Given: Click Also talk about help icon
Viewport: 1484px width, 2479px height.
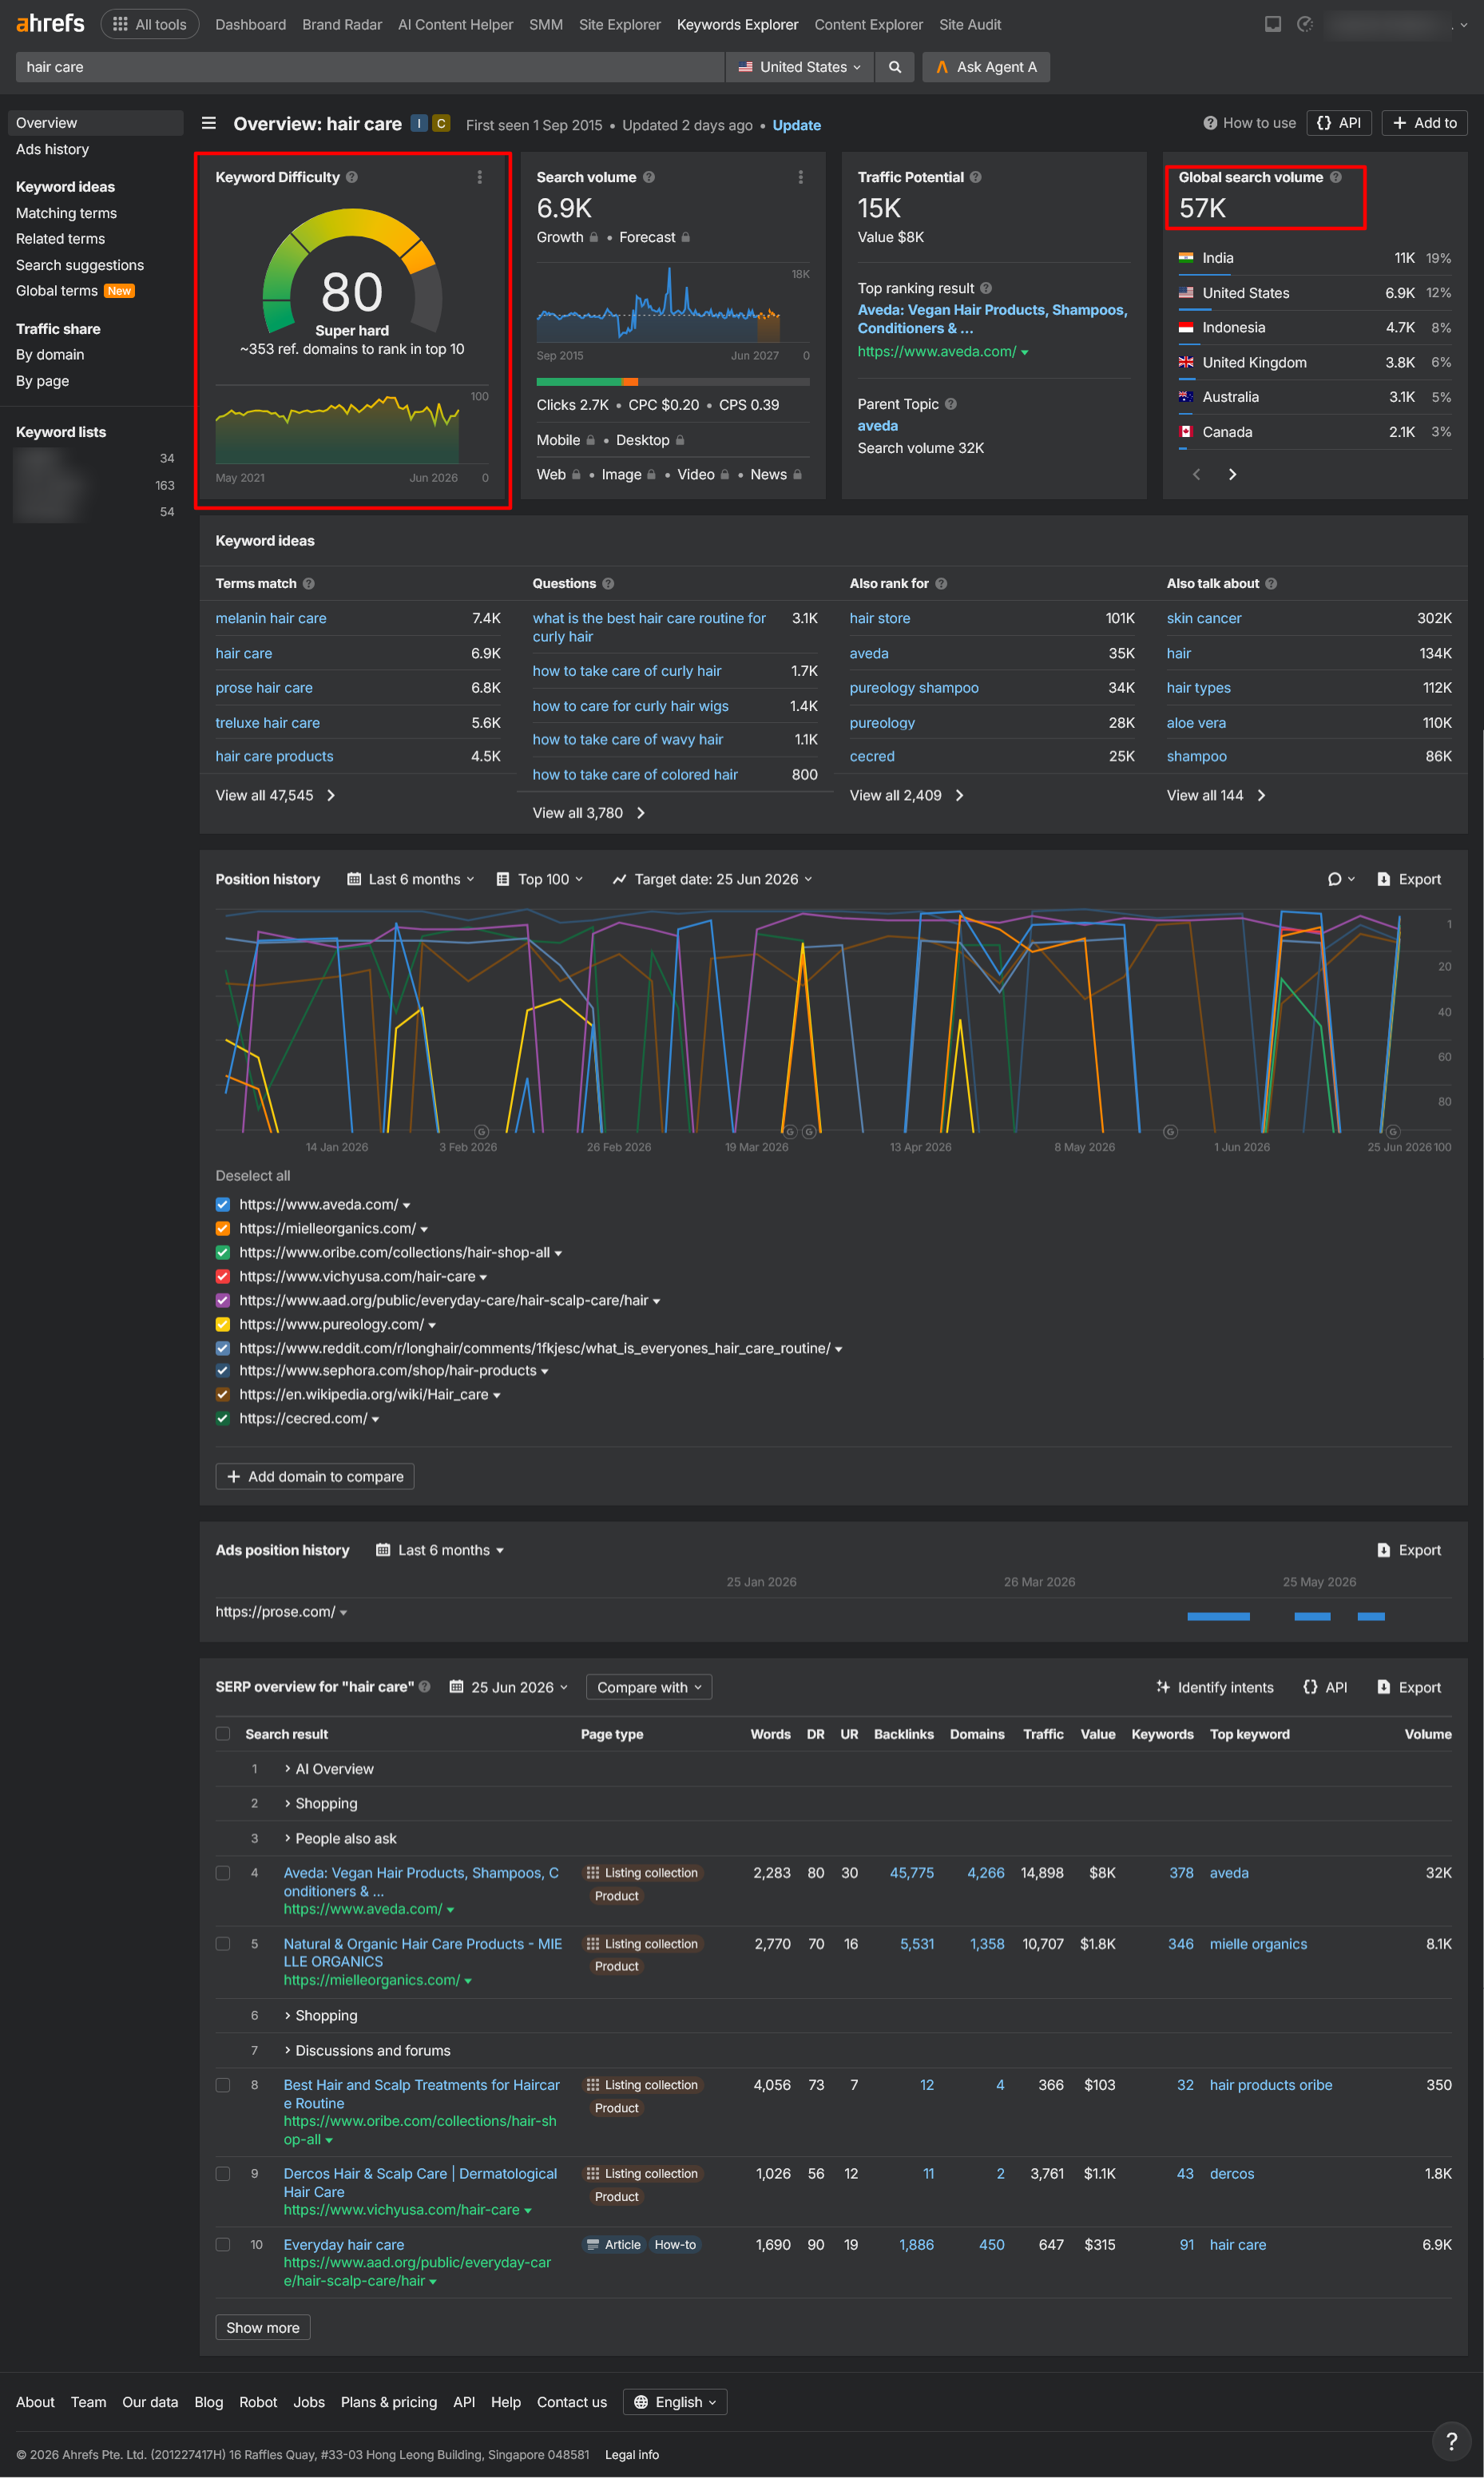Looking at the screenshot, I should [1272, 584].
